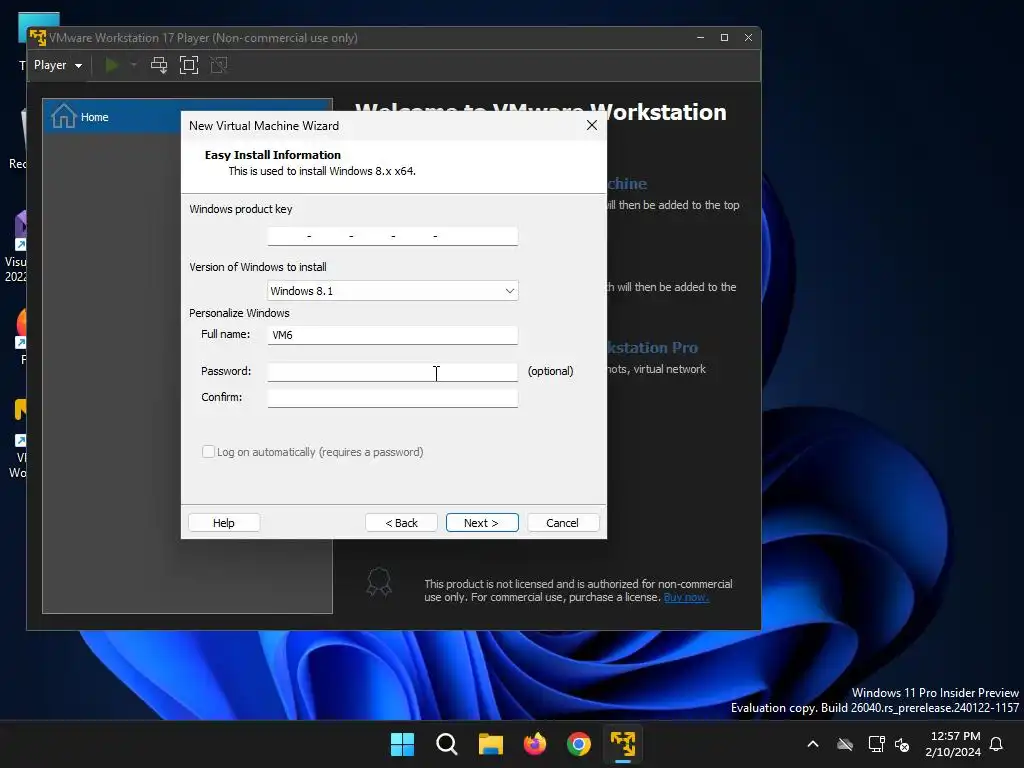Open the Windows 8.1 version dropdown
Viewport: 1024px width, 768px height.
[x=392, y=291]
